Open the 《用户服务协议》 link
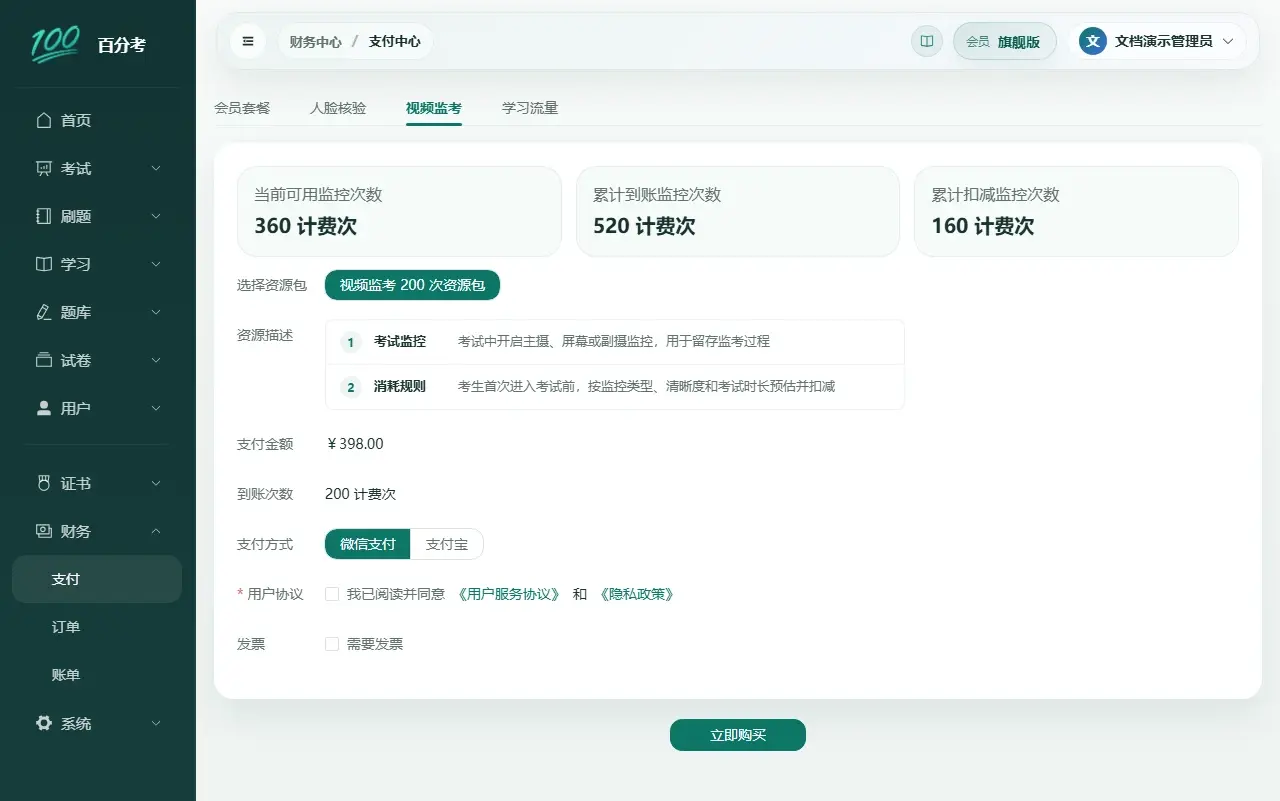1280x801 pixels. click(509, 594)
